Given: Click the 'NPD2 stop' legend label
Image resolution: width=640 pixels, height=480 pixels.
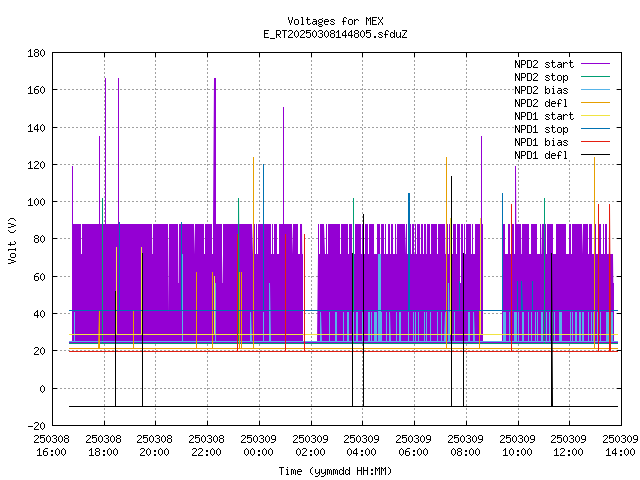Looking at the screenshot, I should (x=541, y=77).
